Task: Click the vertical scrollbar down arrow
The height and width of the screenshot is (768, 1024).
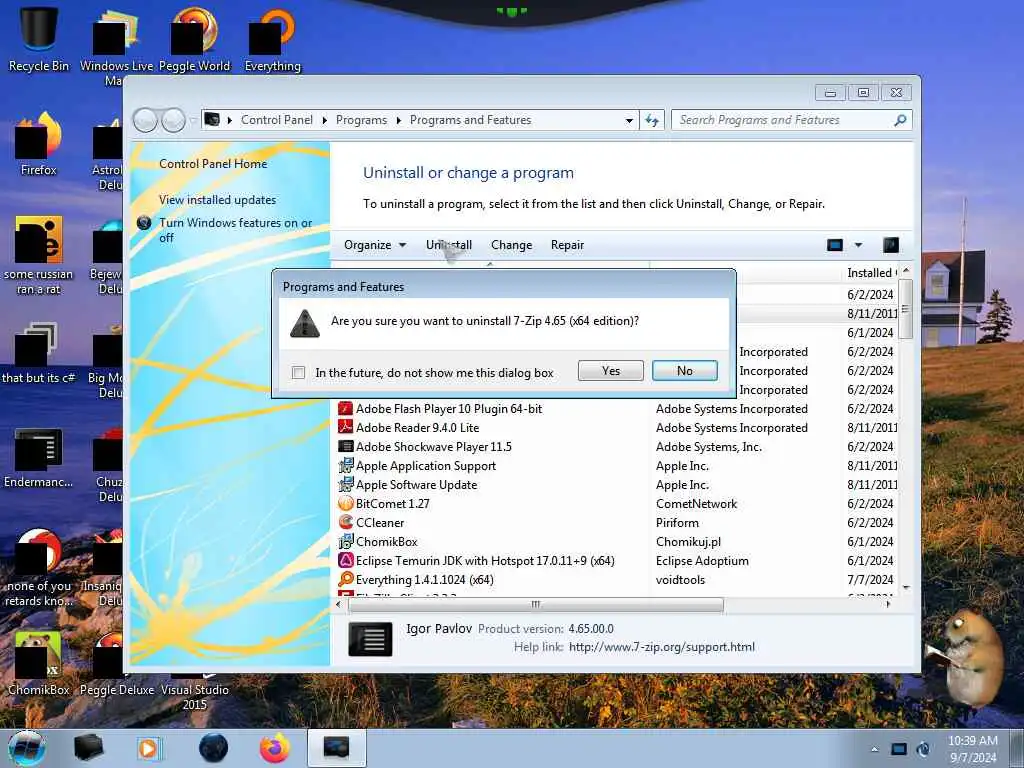Action: [906, 588]
